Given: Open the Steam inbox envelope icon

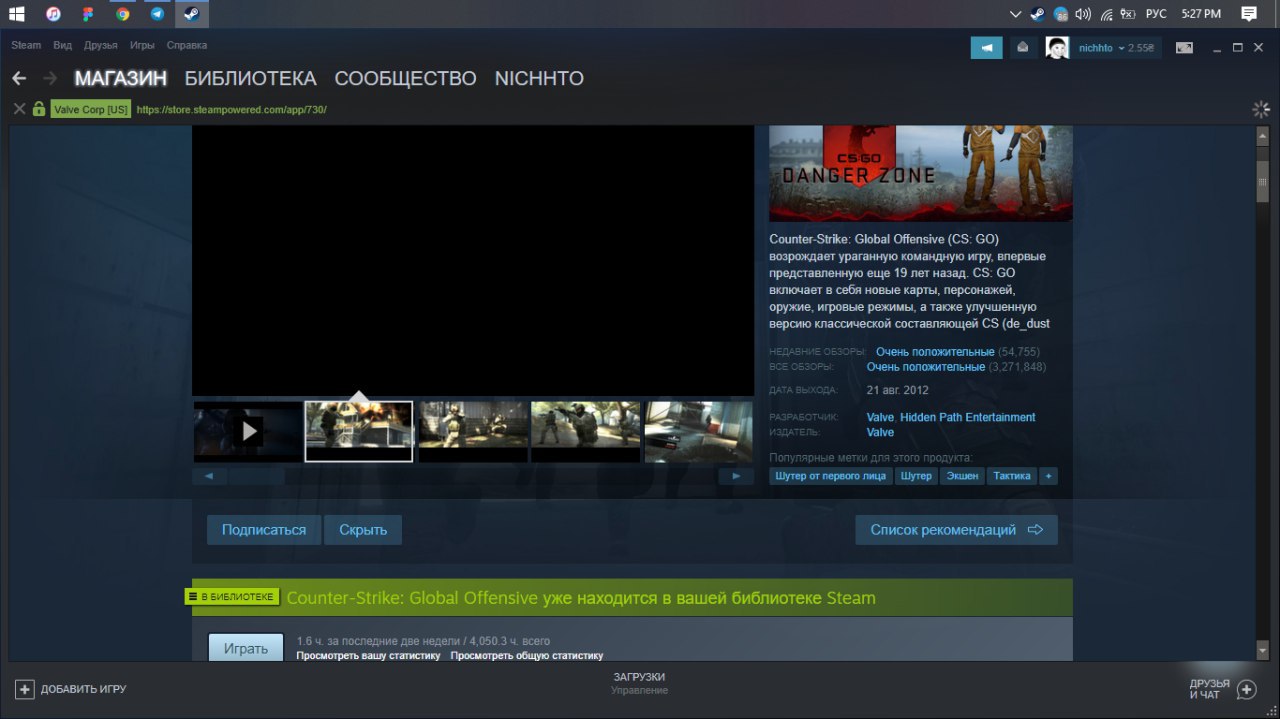Looking at the screenshot, I should (x=1022, y=47).
